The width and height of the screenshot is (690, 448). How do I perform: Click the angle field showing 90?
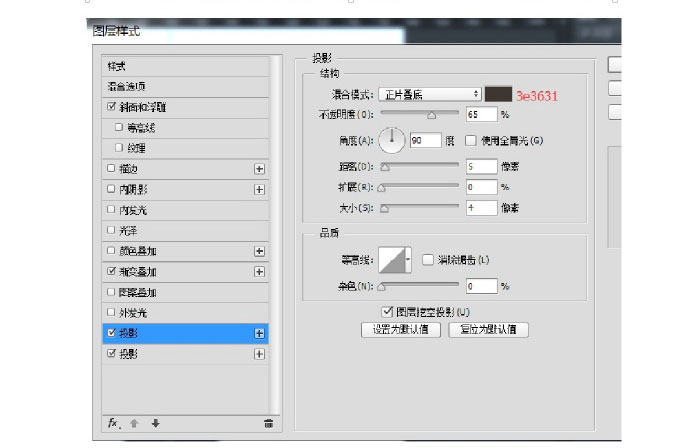(x=425, y=140)
